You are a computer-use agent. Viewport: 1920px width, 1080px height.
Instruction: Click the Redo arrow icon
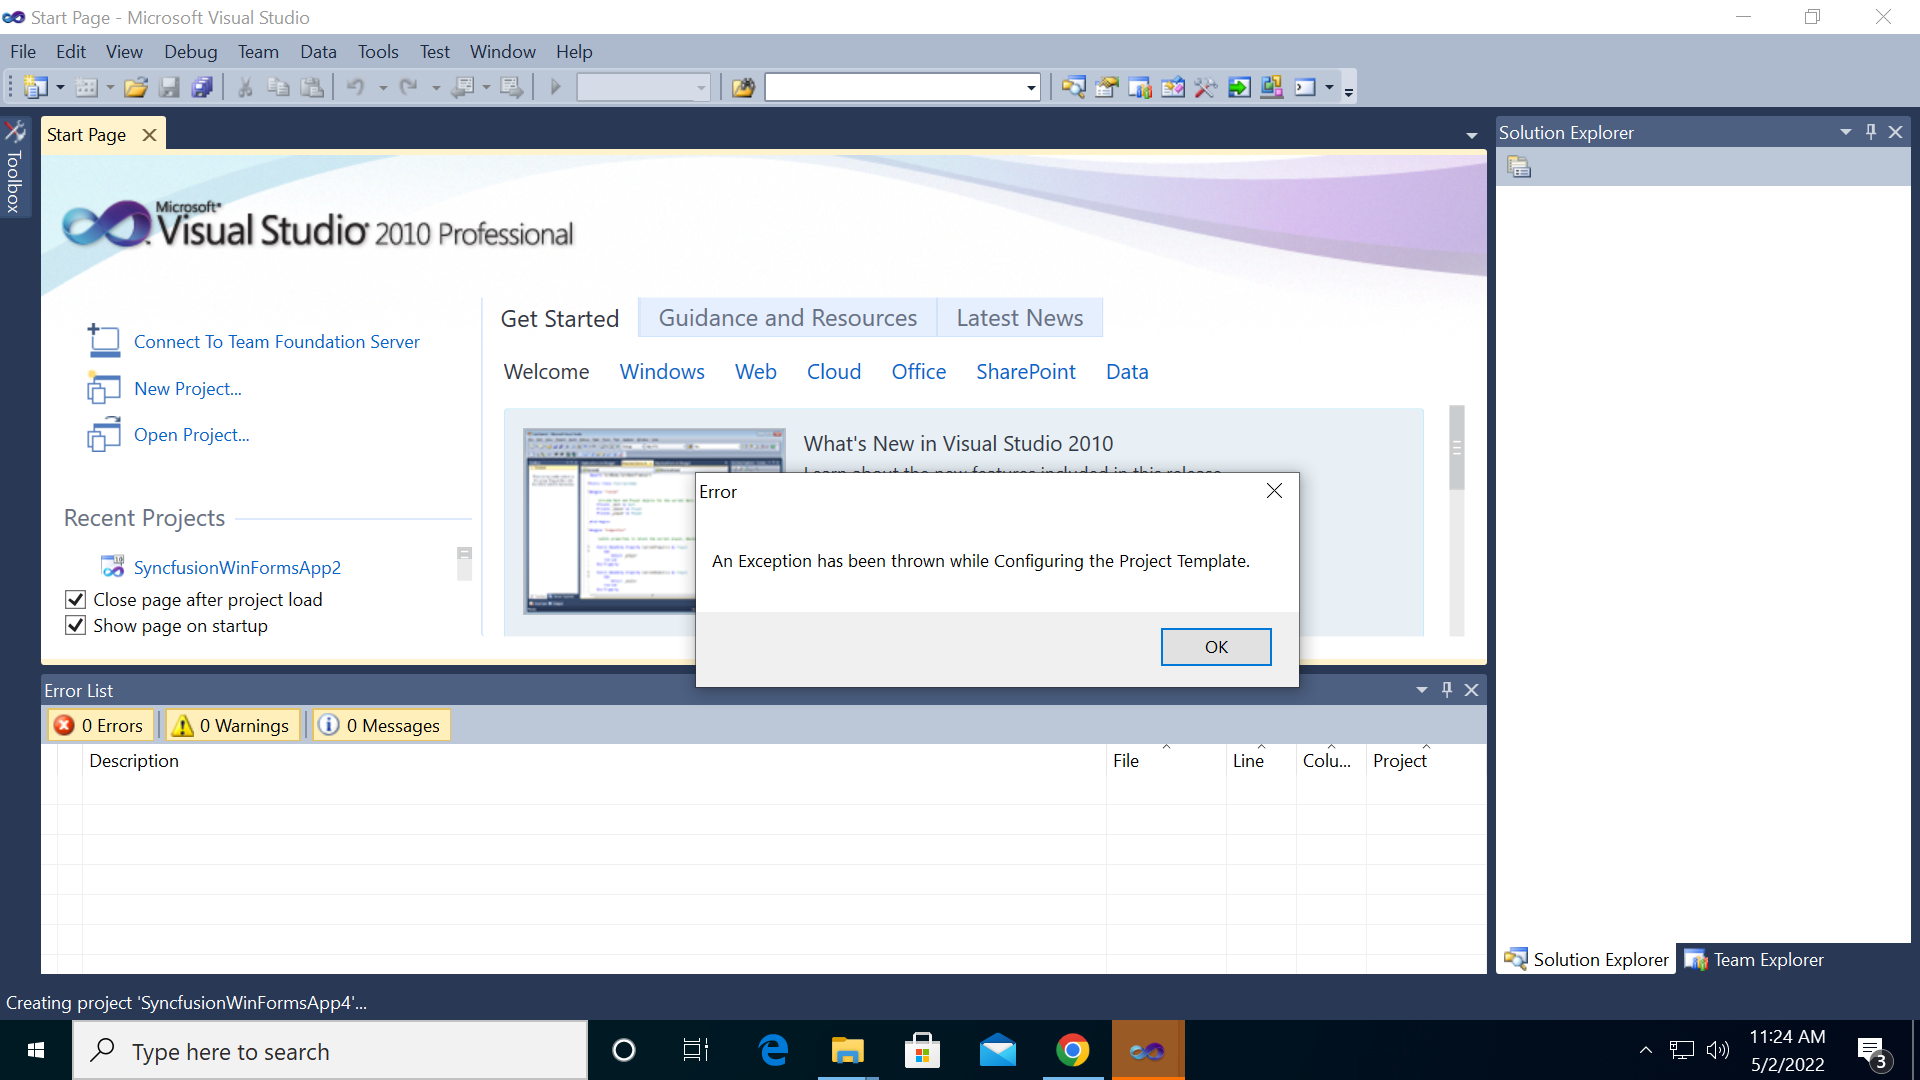(x=408, y=88)
